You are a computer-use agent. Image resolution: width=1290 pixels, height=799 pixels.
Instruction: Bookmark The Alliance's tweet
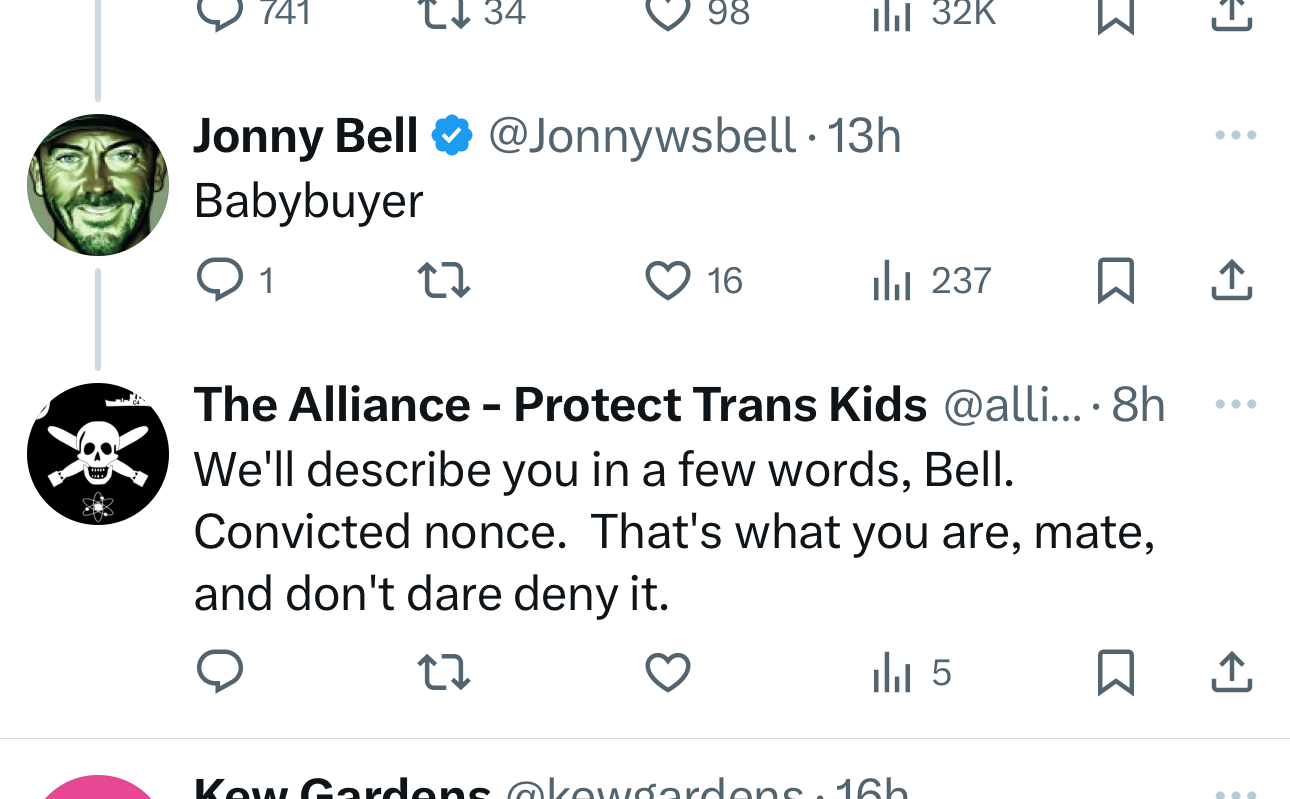click(x=1115, y=673)
